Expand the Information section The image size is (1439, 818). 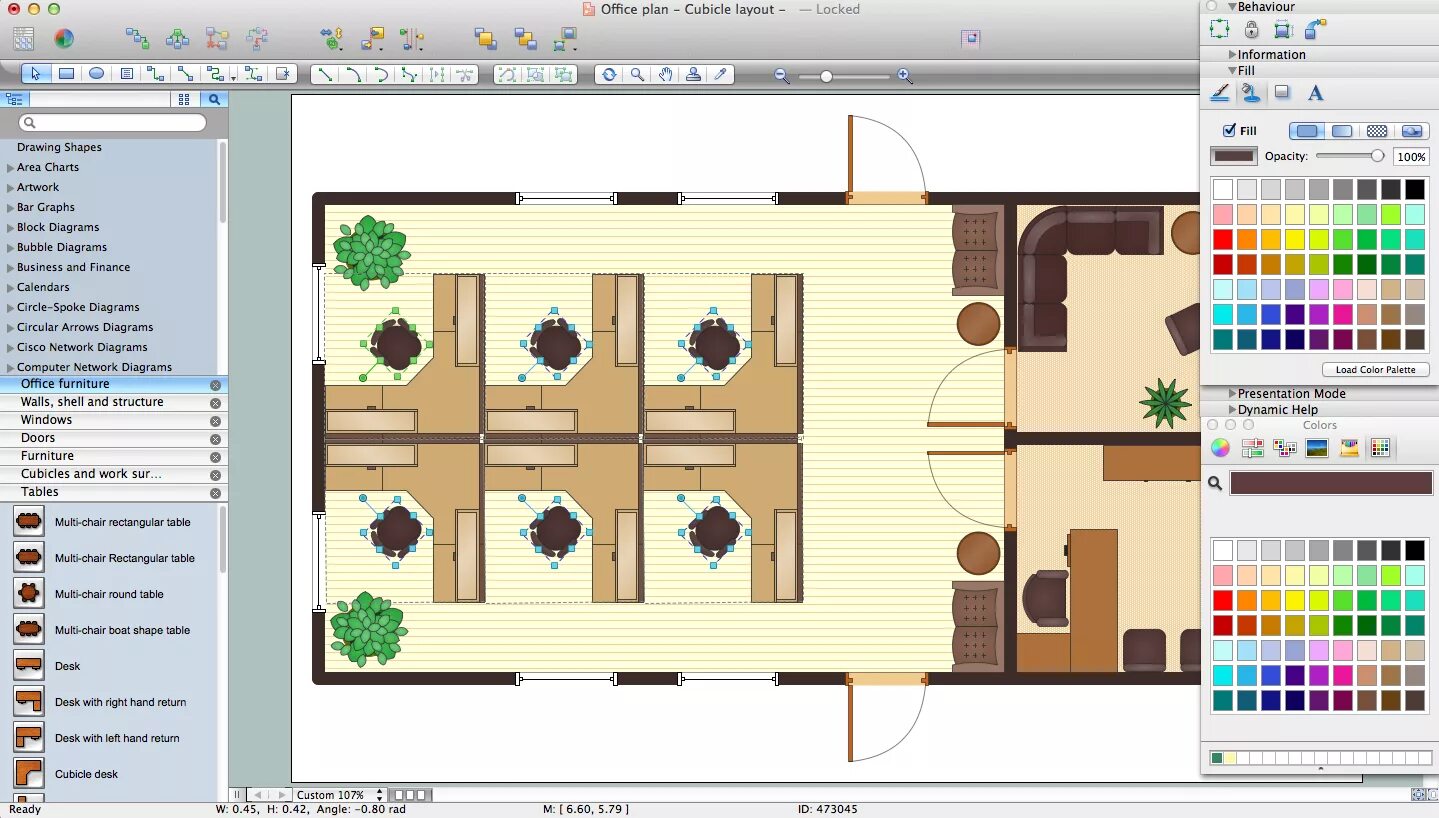[x=1233, y=55]
